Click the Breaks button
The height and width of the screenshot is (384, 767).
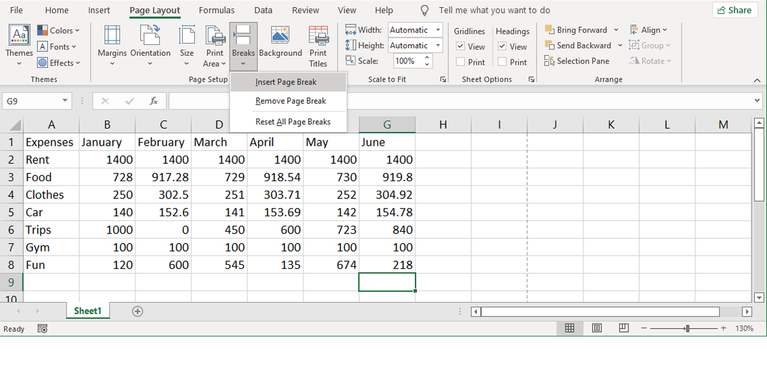point(243,46)
